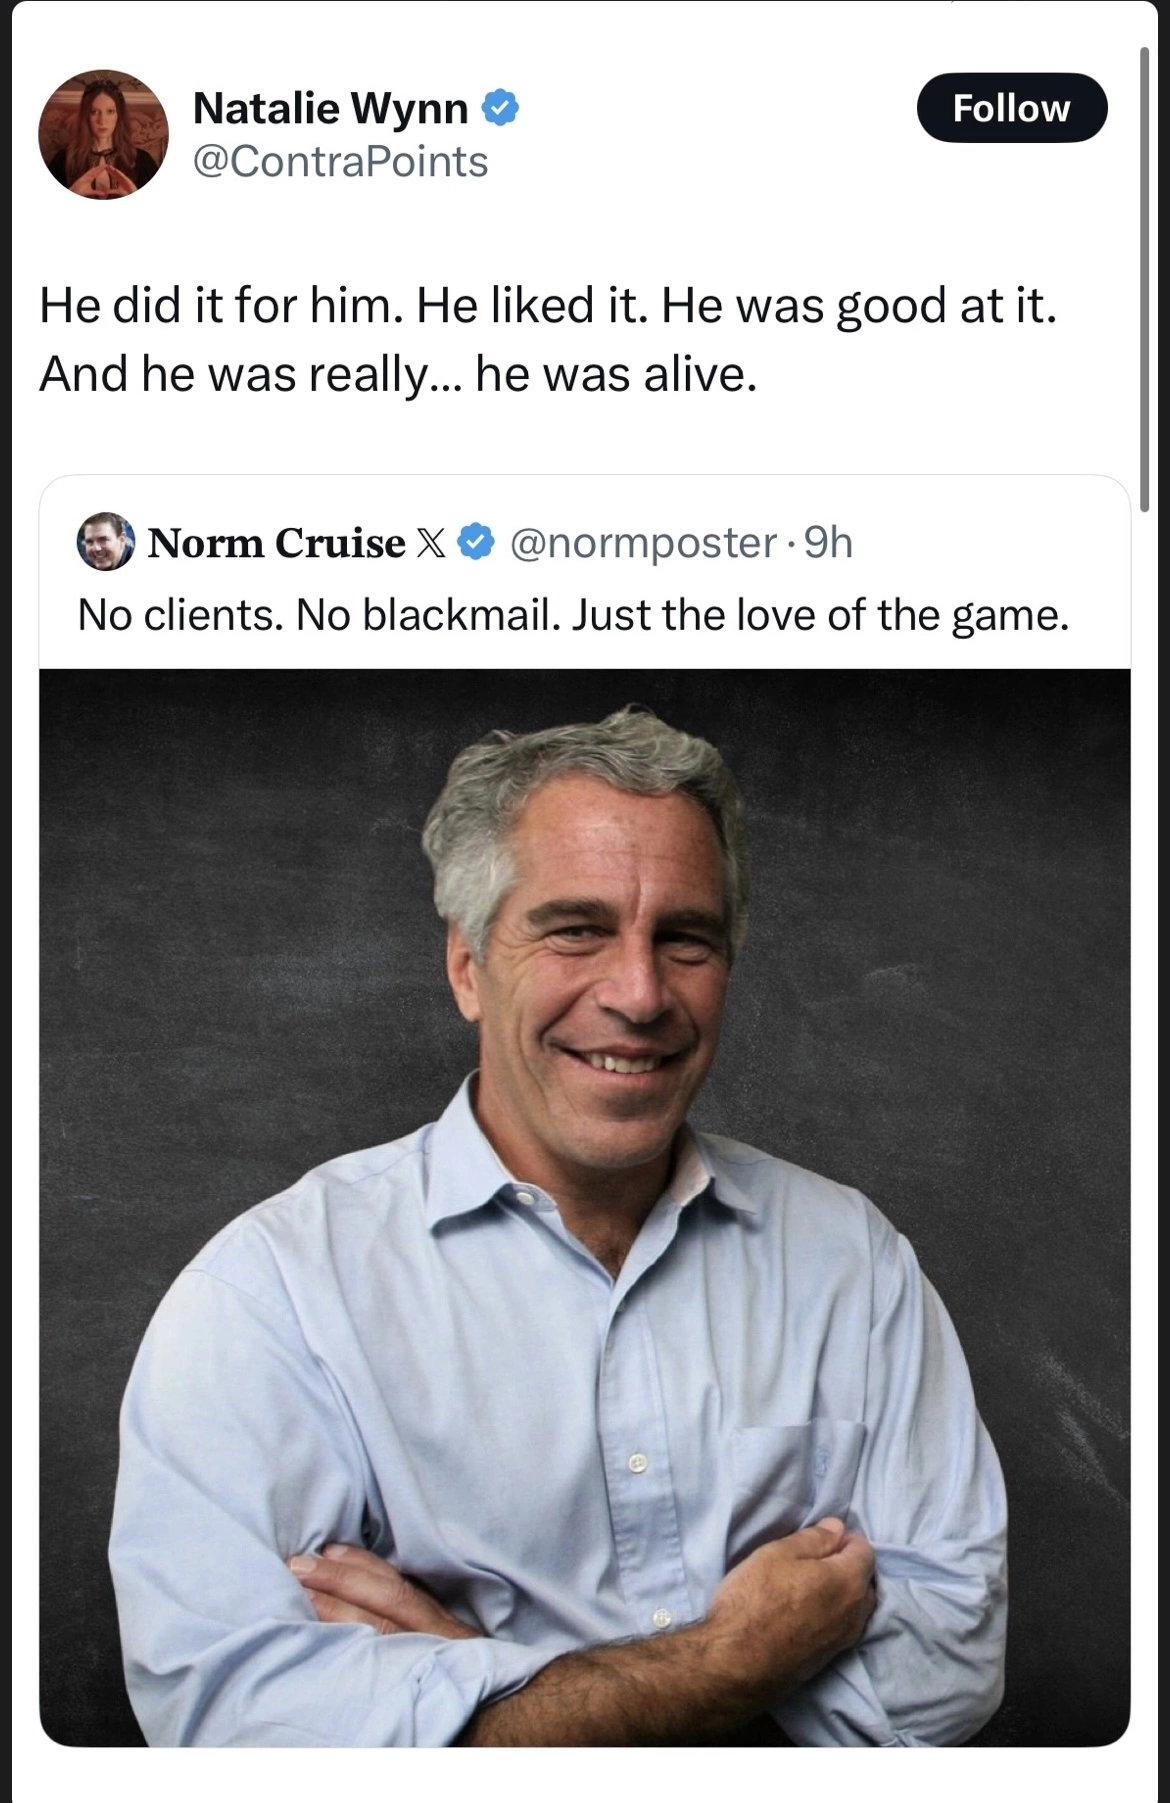Screen dimensions: 1170x1803
Task: Open Natalie Wynn's profile avatar
Action: pos(104,134)
